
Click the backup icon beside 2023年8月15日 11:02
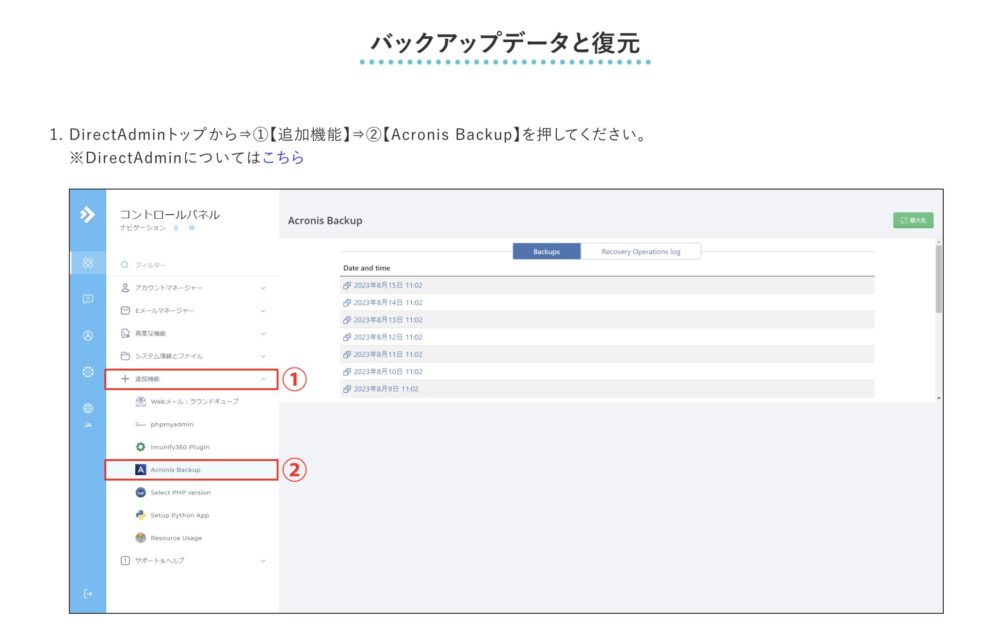click(x=347, y=286)
